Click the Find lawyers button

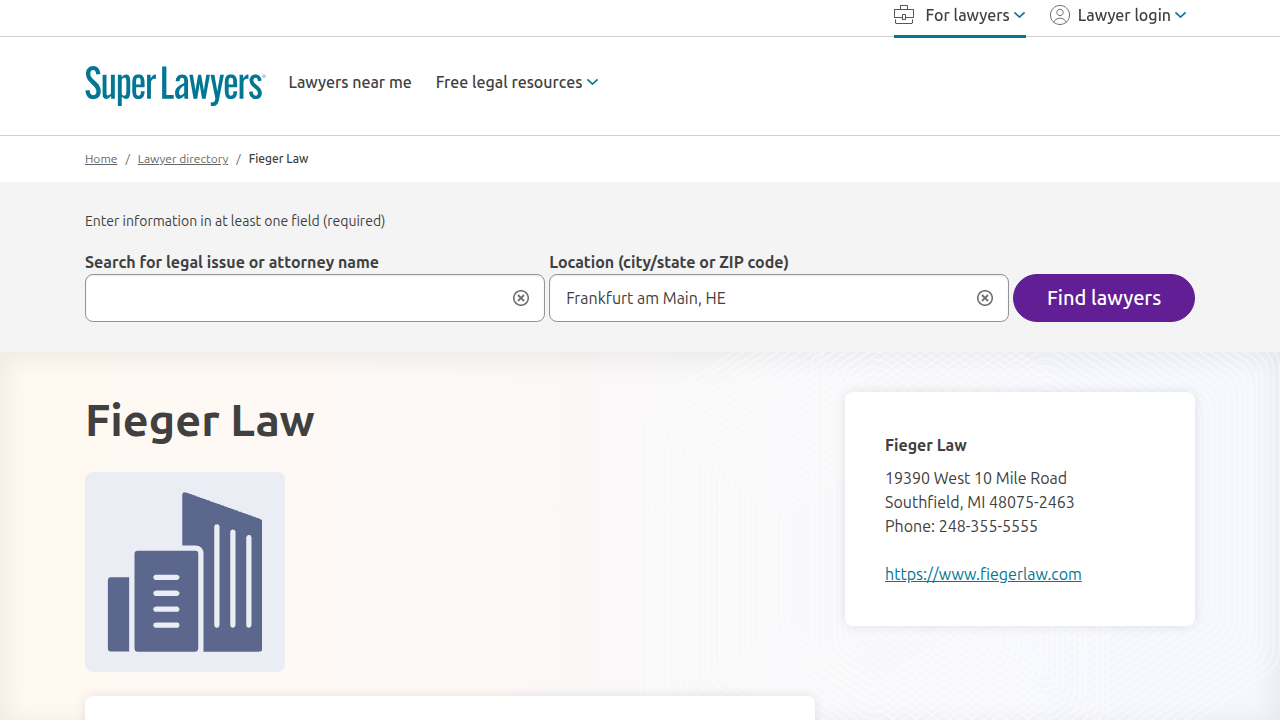pos(1104,298)
